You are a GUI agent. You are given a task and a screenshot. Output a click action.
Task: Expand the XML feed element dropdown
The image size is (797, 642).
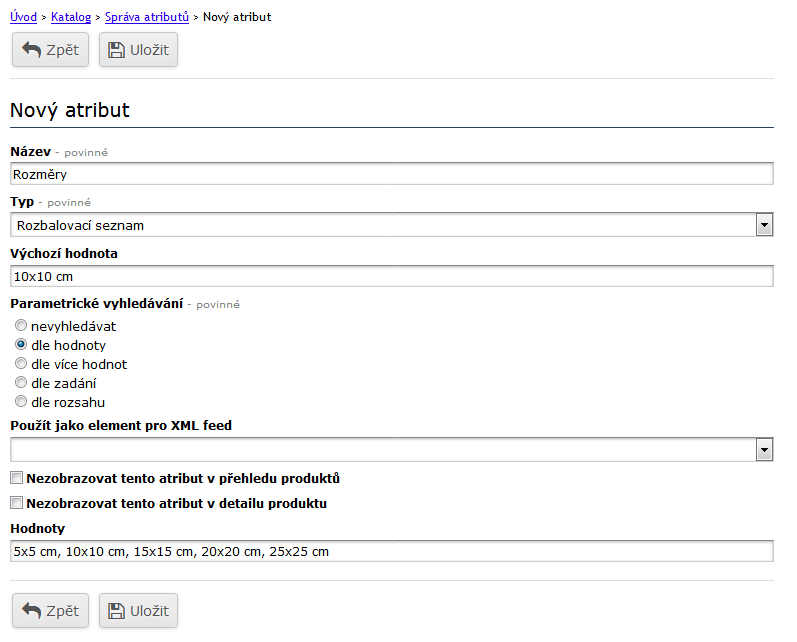tap(765, 450)
